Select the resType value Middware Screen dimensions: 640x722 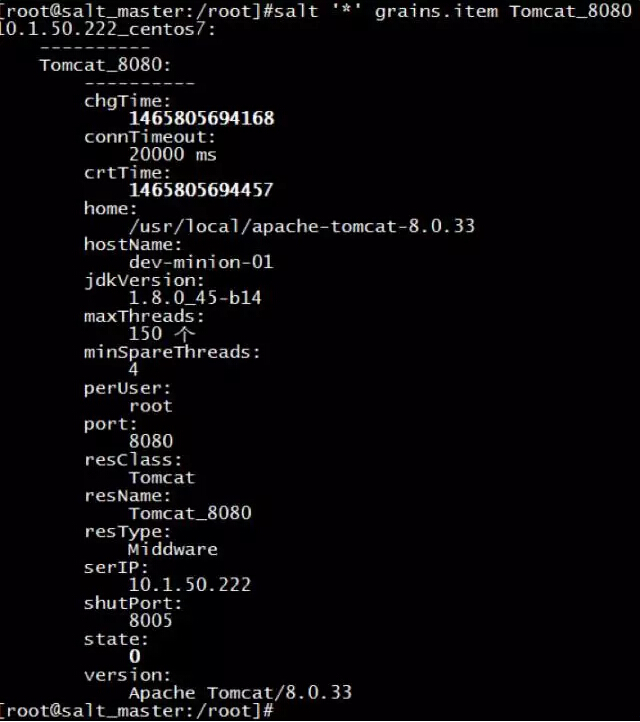click(x=173, y=549)
